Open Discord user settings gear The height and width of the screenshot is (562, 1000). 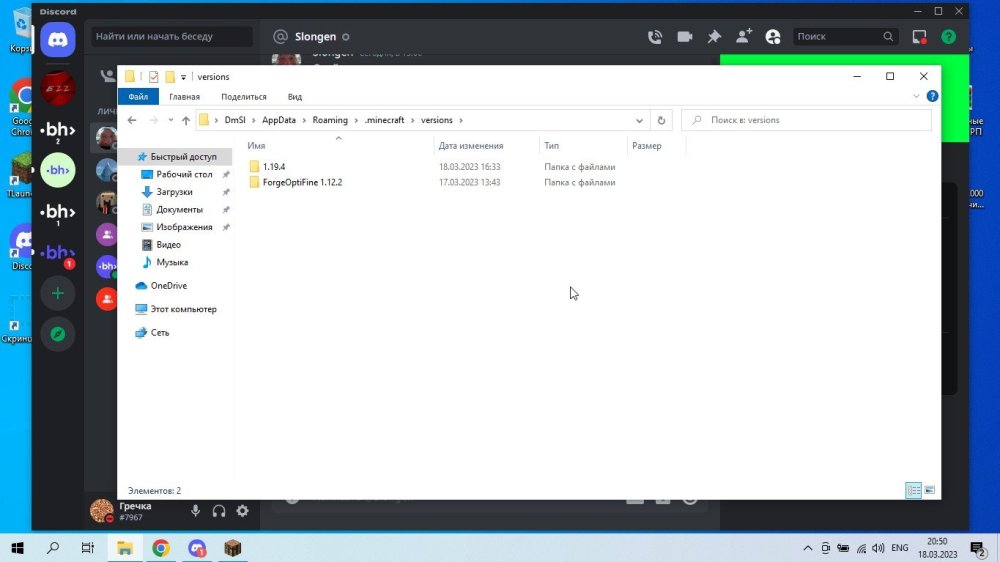[x=242, y=511]
